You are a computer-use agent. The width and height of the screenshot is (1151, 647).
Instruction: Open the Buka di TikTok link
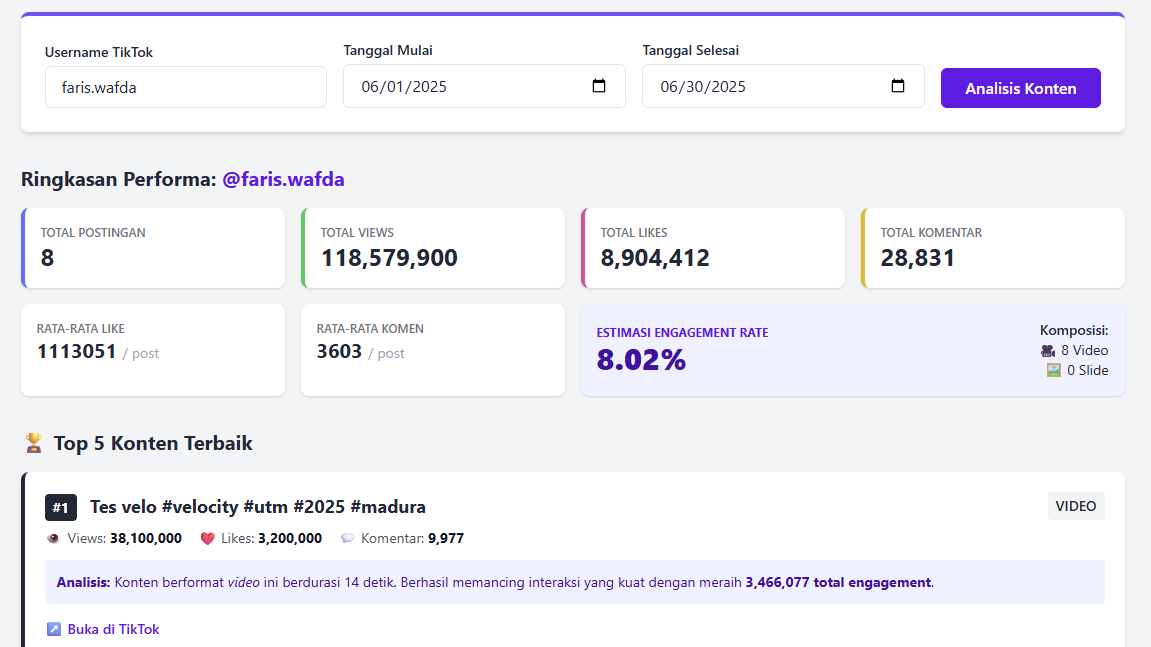pyautogui.click(x=113, y=629)
